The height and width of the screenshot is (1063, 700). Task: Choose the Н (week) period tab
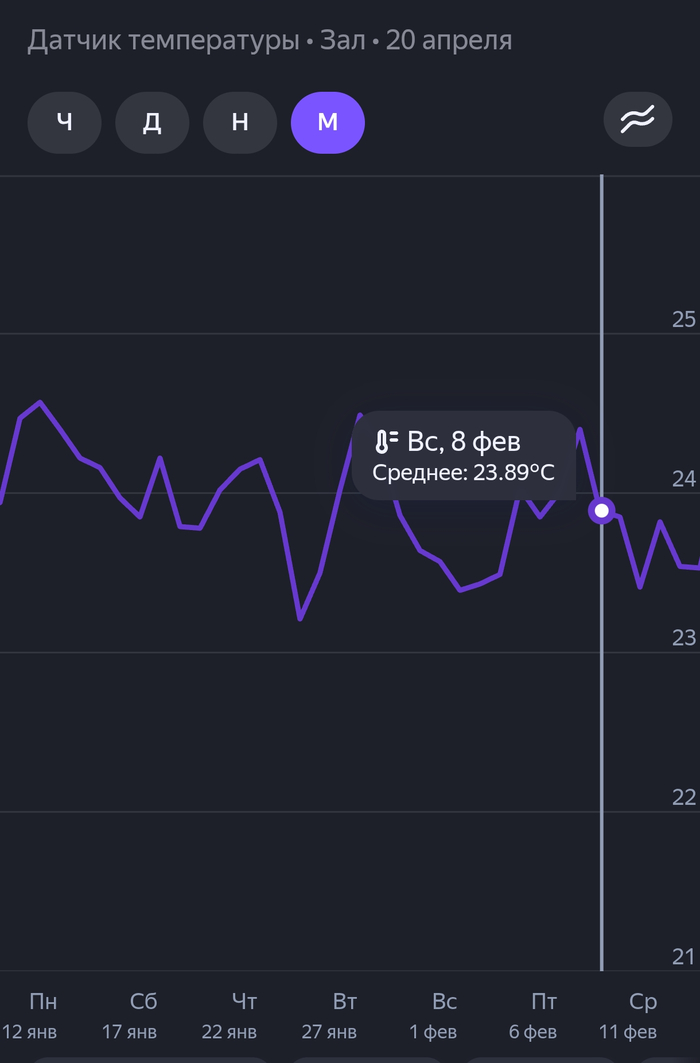(240, 123)
